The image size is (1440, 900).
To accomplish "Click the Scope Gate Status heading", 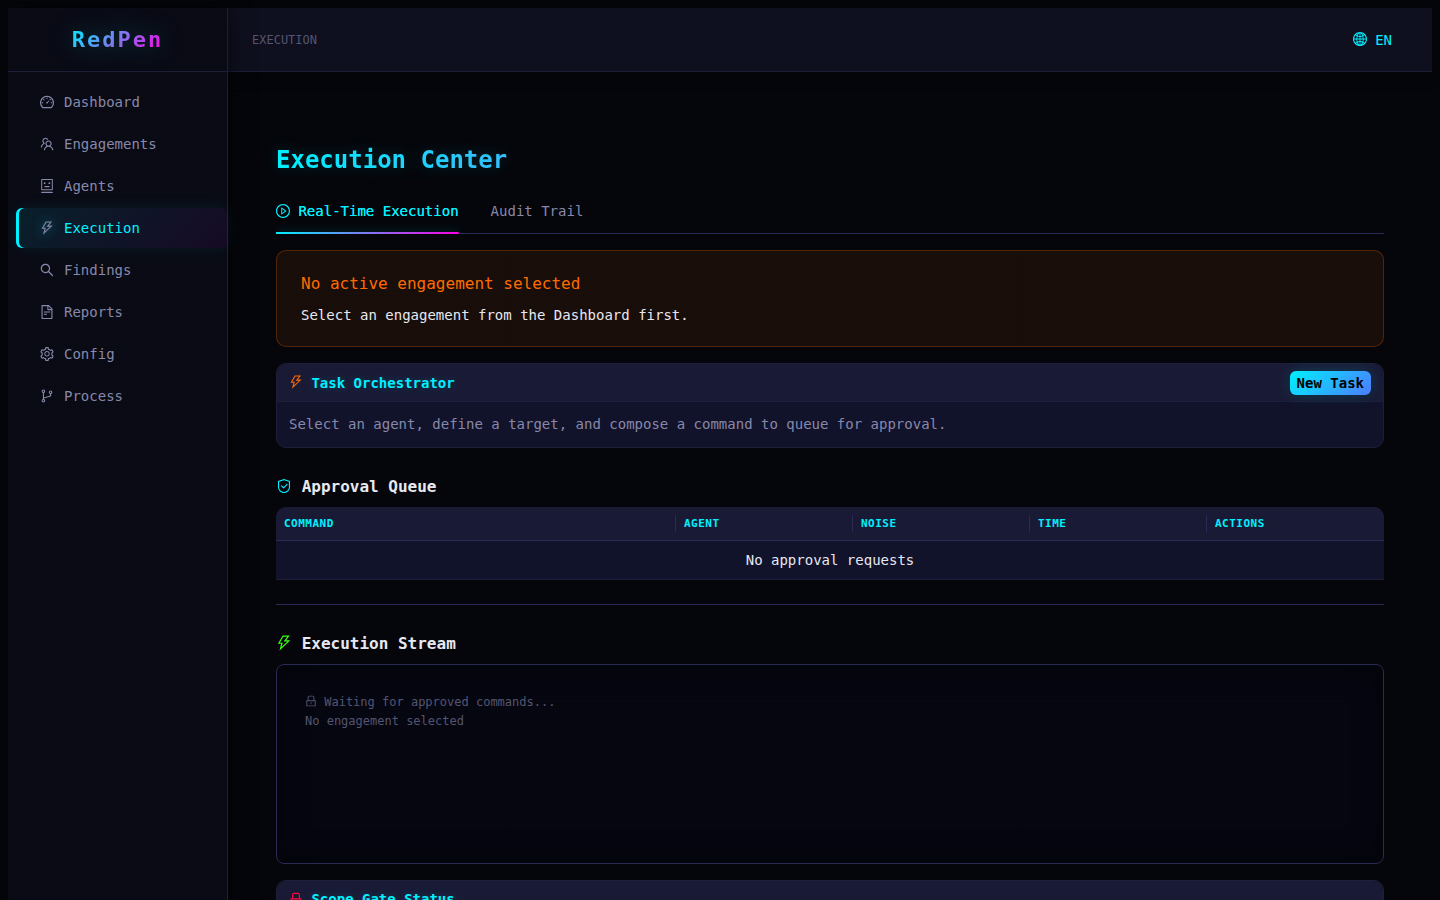I will point(382,896).
